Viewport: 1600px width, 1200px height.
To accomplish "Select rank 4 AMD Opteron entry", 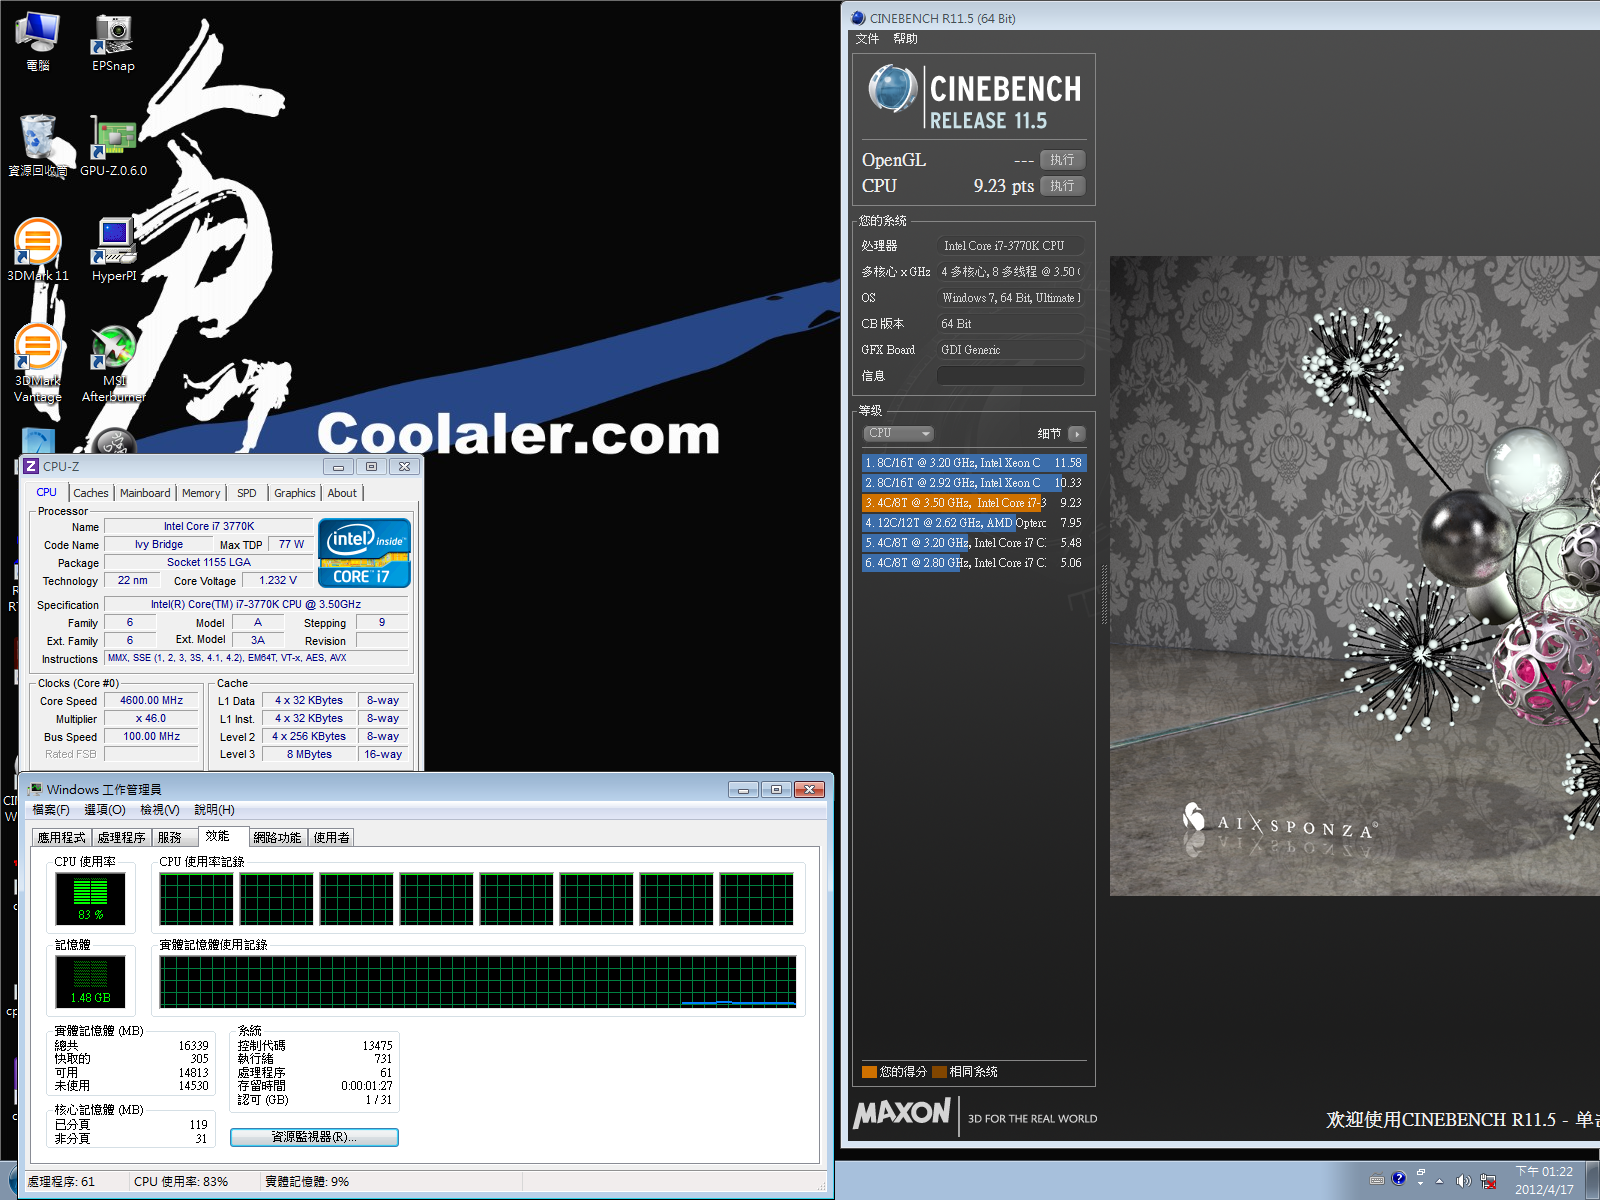I will point(974,523).
